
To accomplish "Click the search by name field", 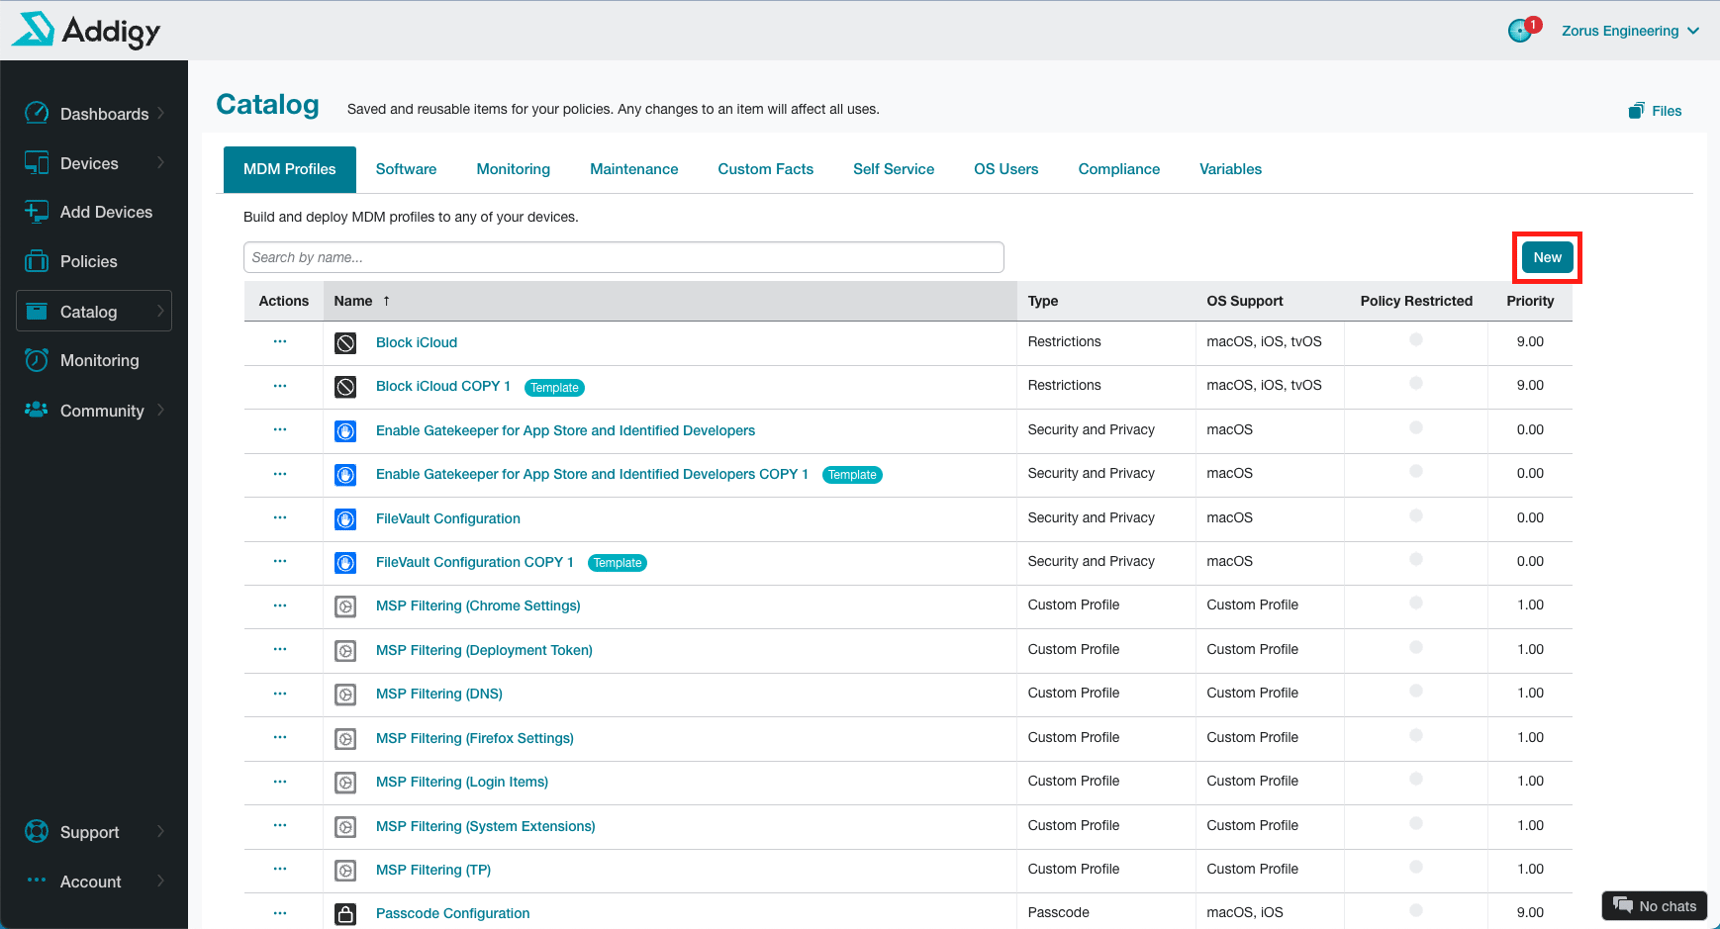I will pos(623,257).
